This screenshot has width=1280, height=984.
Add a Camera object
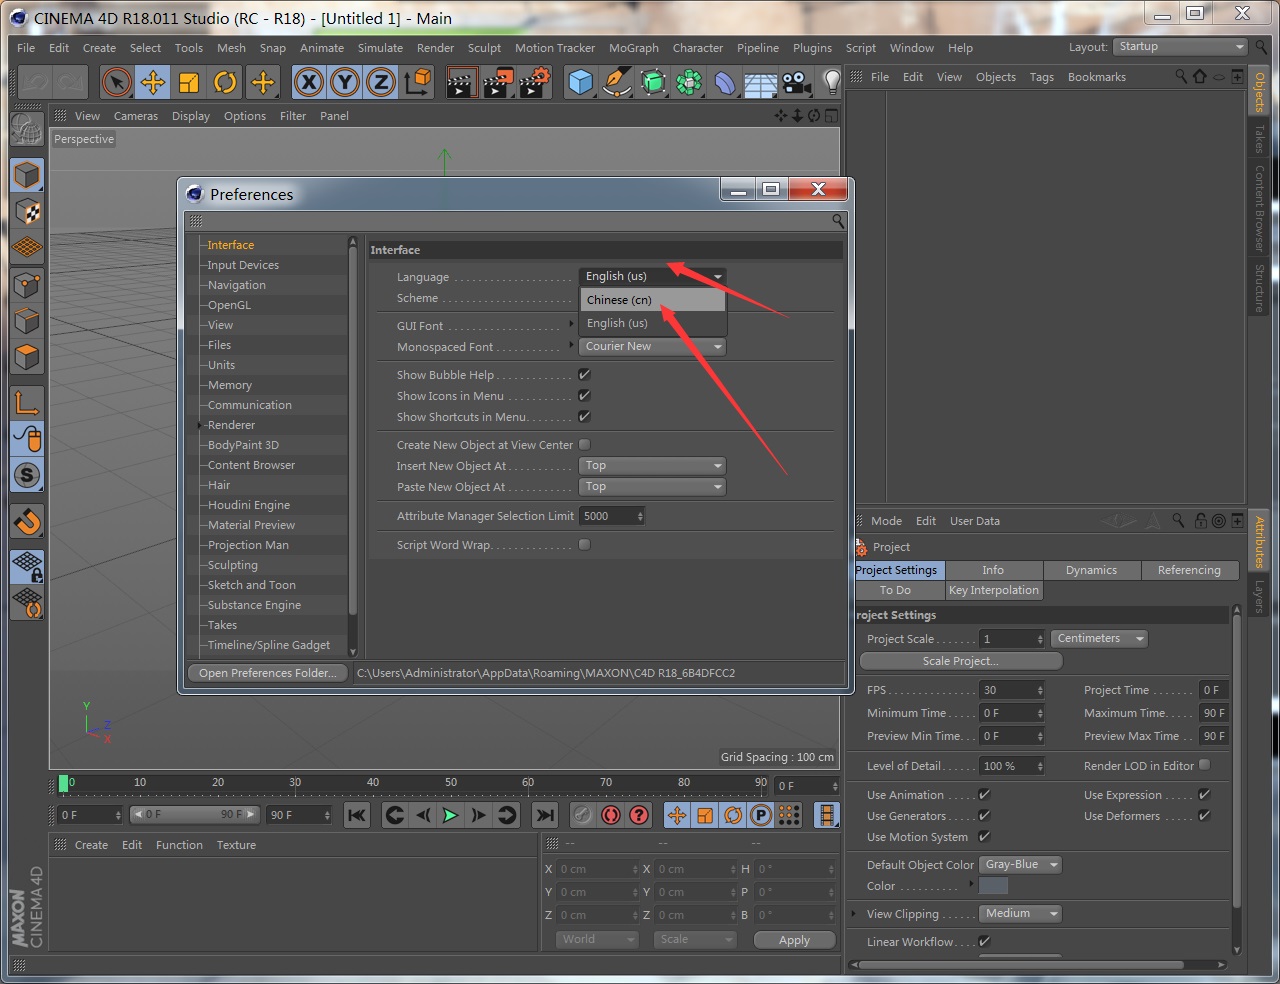coord(797,82)
